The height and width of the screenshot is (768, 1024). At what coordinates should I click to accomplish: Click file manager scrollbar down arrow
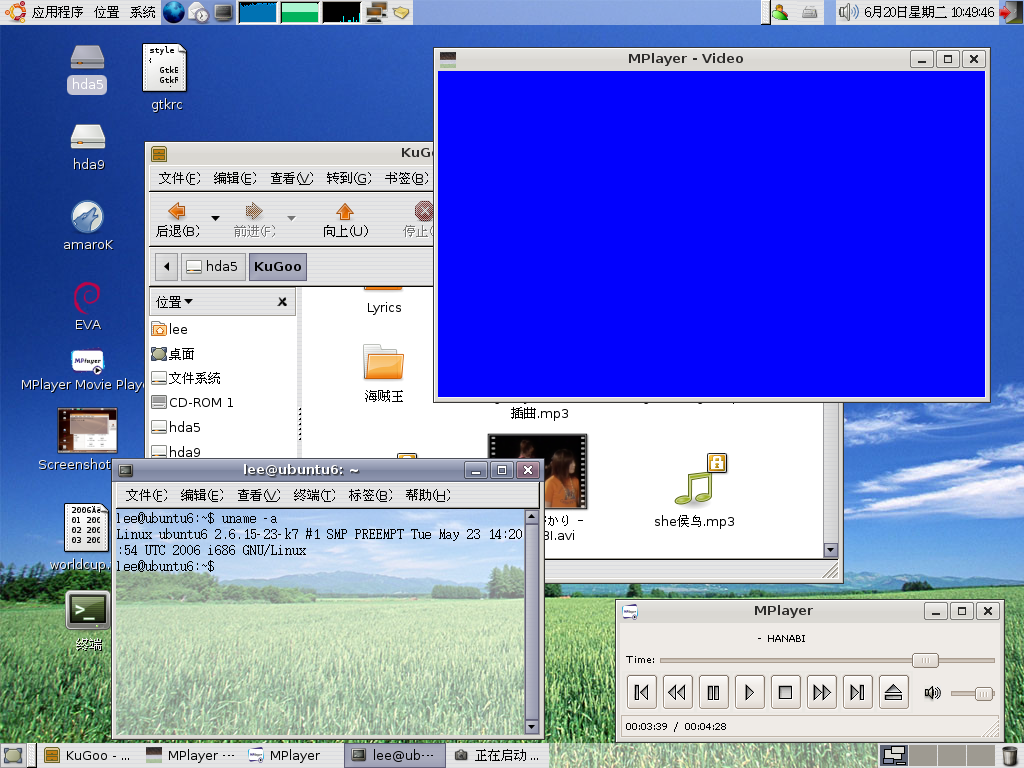pos(831,550)
